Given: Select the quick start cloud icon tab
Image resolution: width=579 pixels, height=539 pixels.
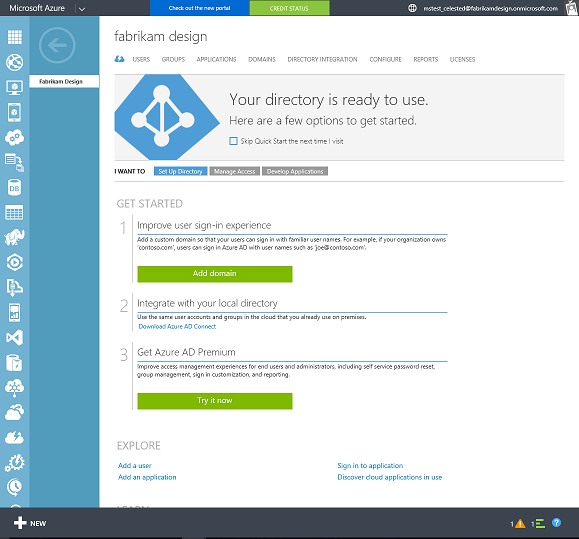Looking at the screenshot, I should click(119, 59).
